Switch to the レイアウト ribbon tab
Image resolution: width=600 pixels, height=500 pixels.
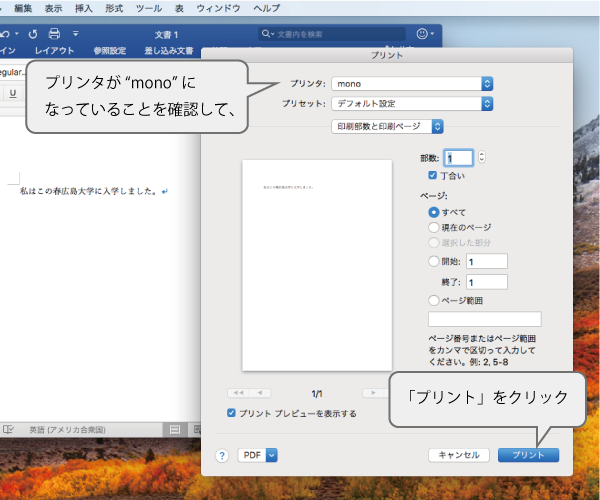pyautogui.click(x=54, y=50)
